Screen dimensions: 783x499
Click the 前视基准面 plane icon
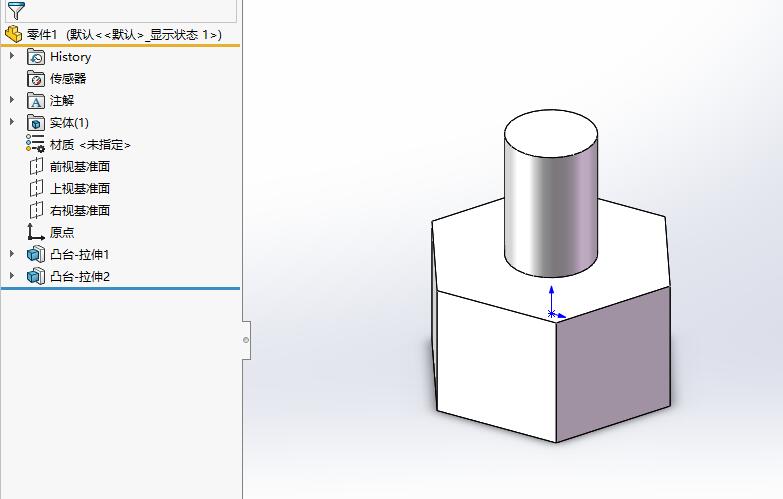[36, 166]
